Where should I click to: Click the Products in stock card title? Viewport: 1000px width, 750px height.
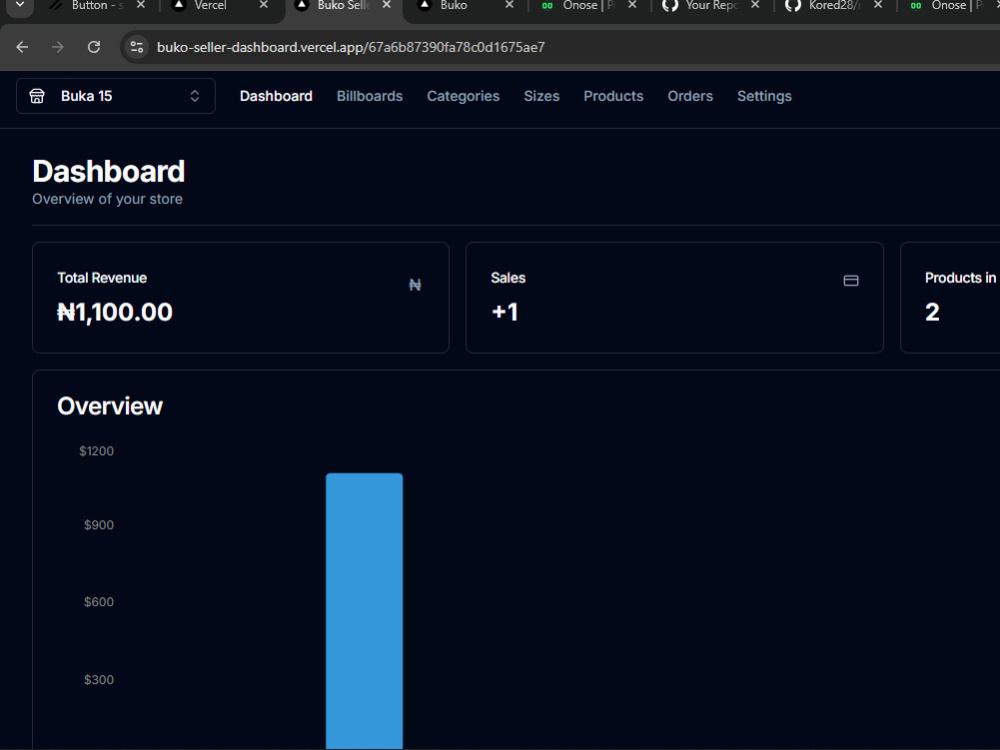pyautogui.click(x=960, y=278)
